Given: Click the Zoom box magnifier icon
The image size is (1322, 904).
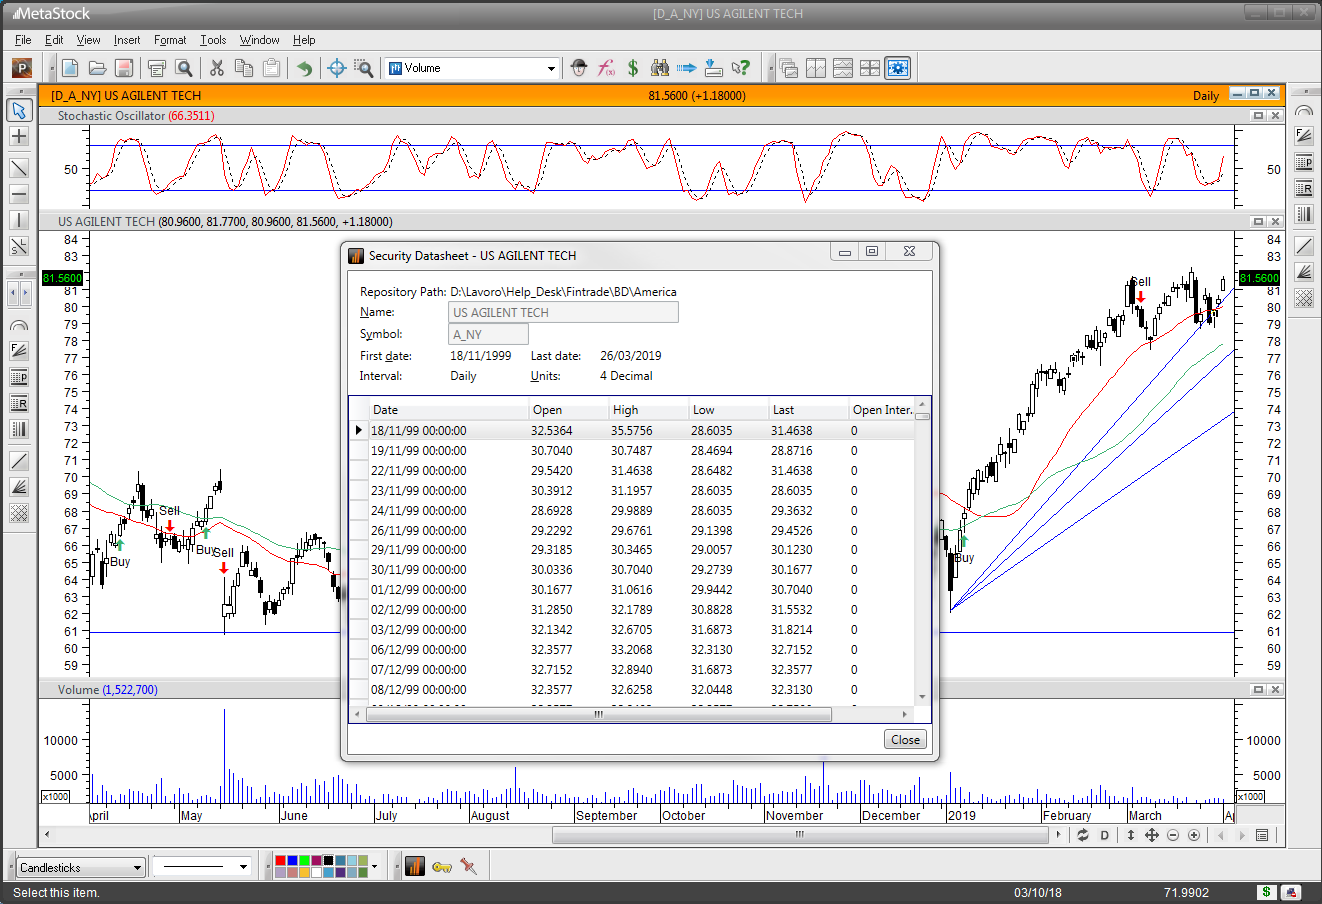Looking at the screenshot, I should pyautogui.click(x=364, y=68).
